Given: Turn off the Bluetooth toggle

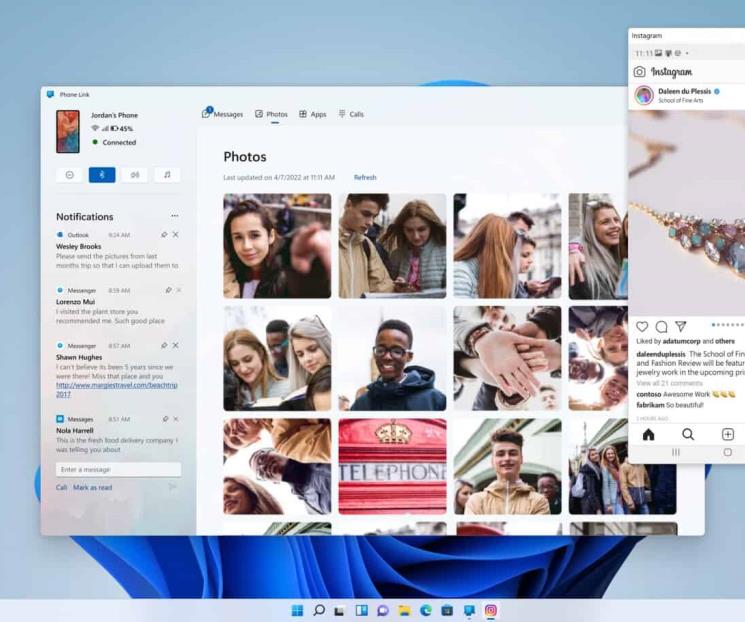Looking at the screenshot, I should point(102,175).
